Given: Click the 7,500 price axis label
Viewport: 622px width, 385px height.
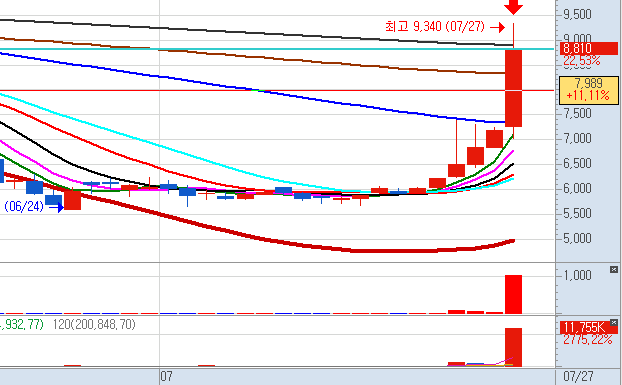Looking at the screenshot, I should pos(578,114).
